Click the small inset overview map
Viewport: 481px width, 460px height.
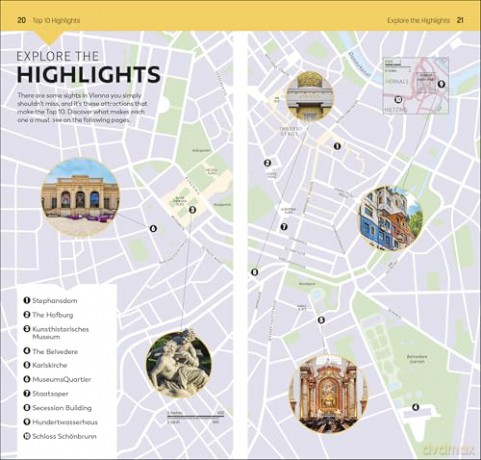tap(416, 86)
